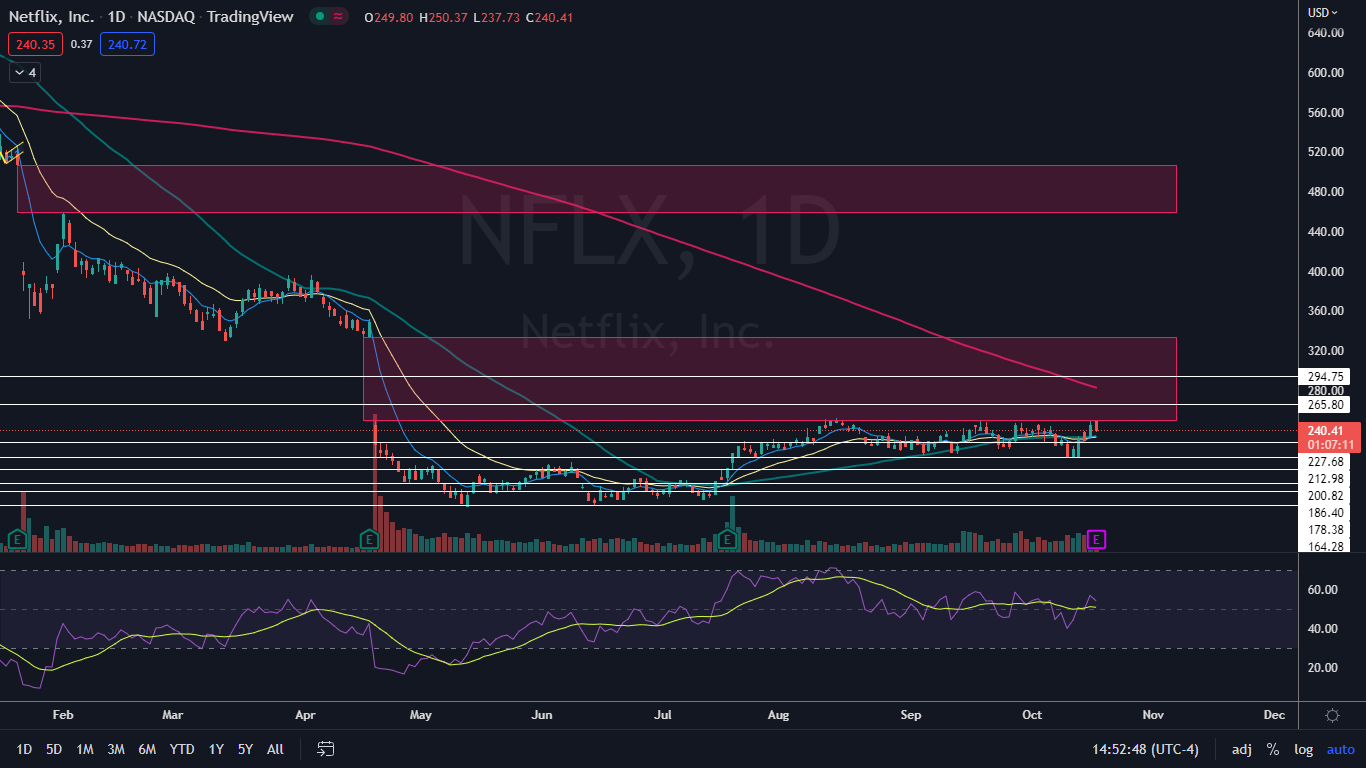Toggle percent scale mode
This screenshot has width=1366, height=768.
point(1273,749)
